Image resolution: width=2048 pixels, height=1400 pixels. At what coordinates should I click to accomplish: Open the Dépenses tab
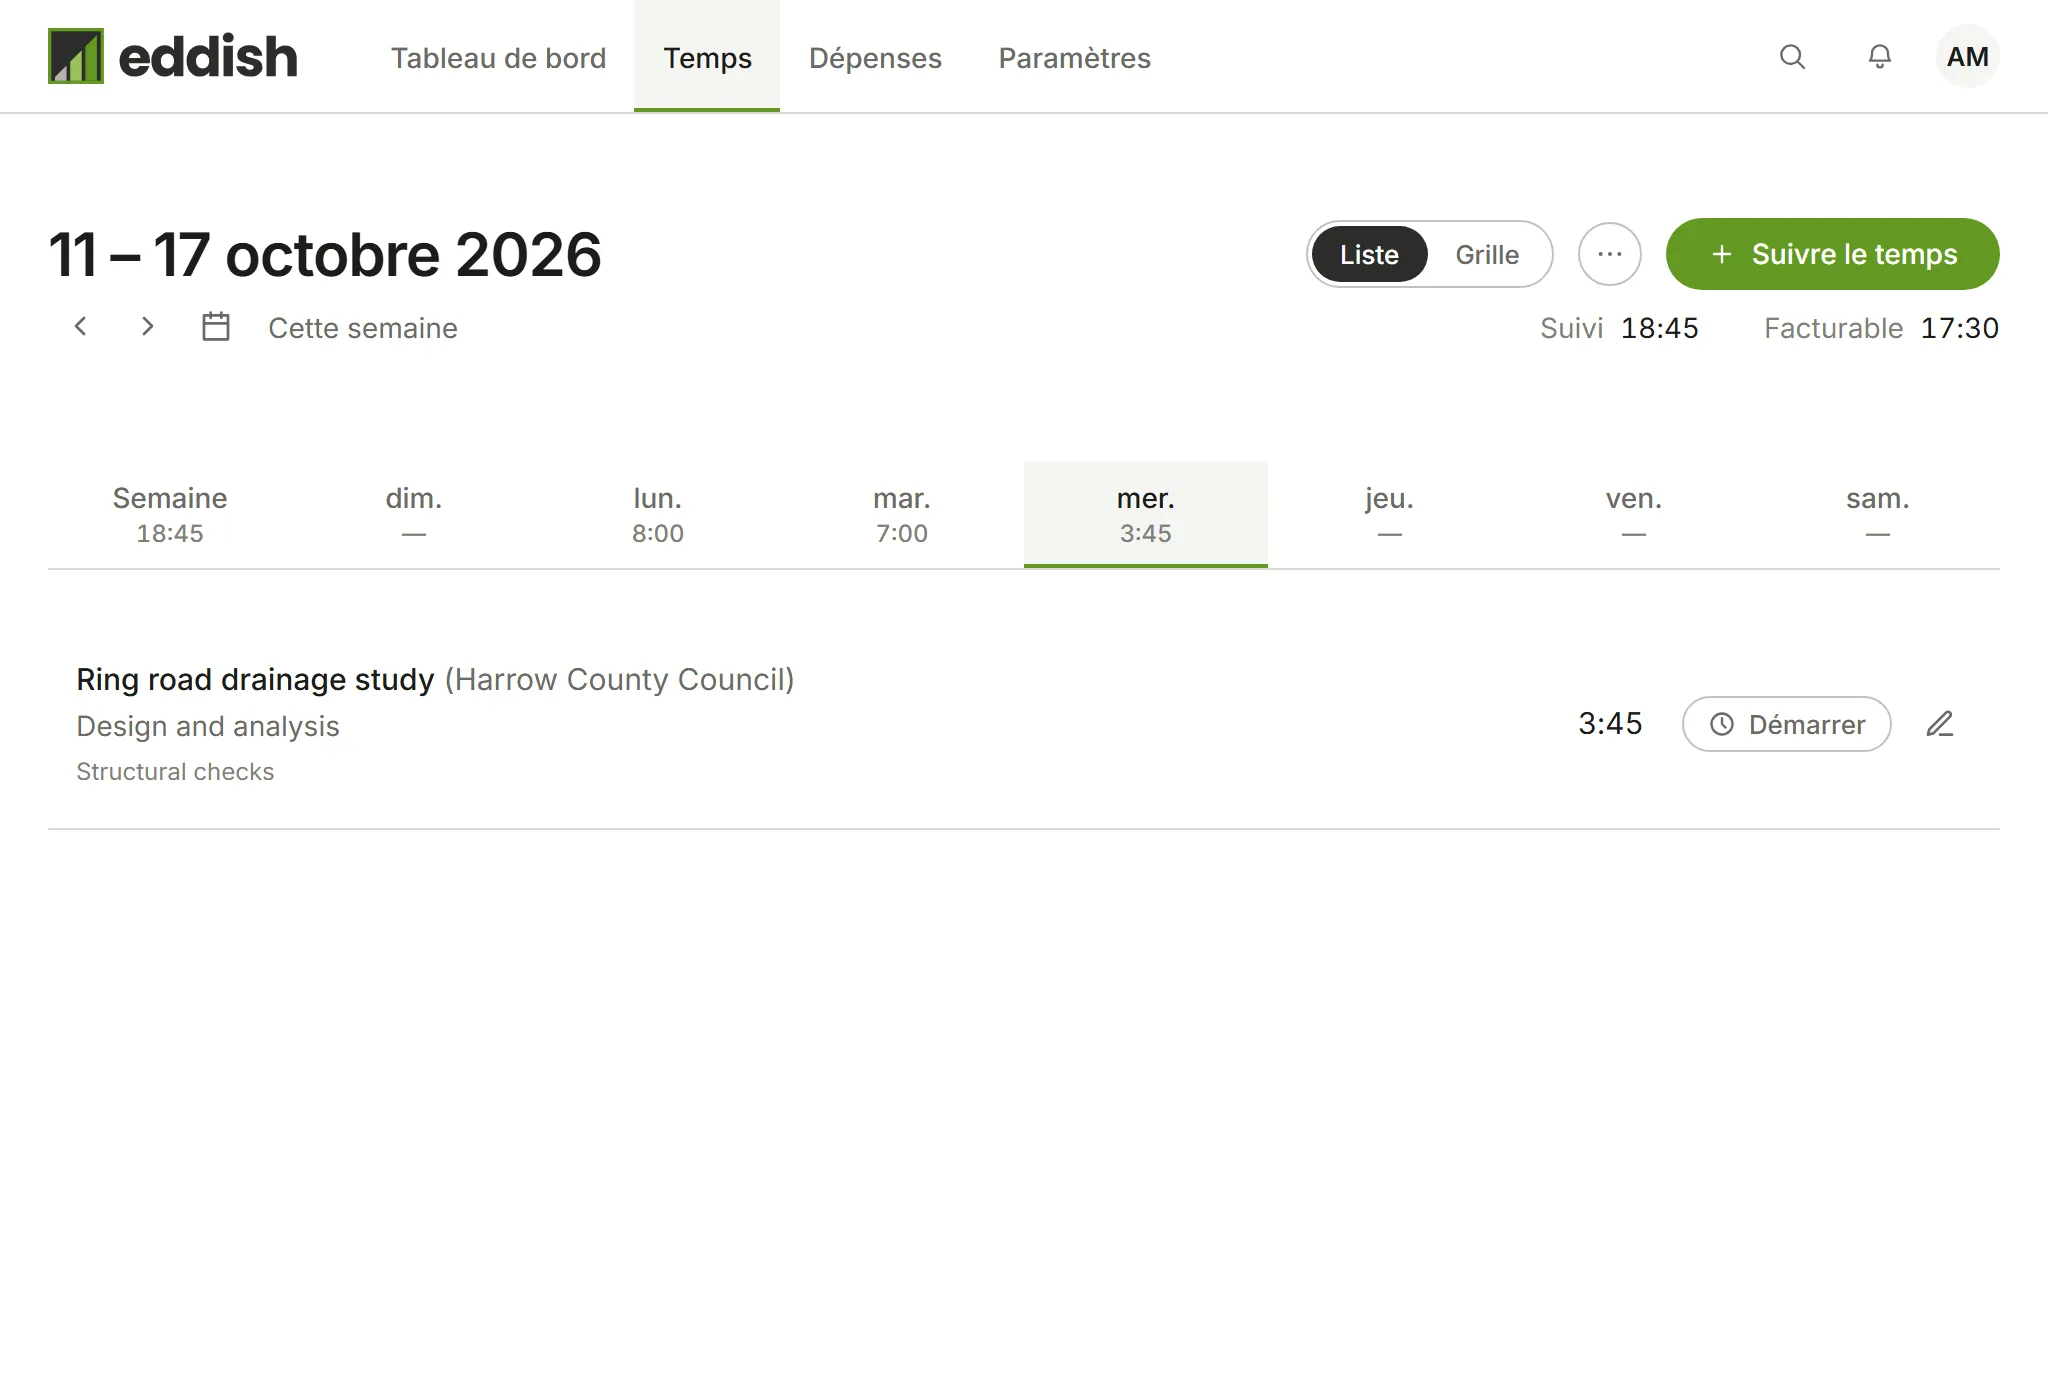pos(875,57)
